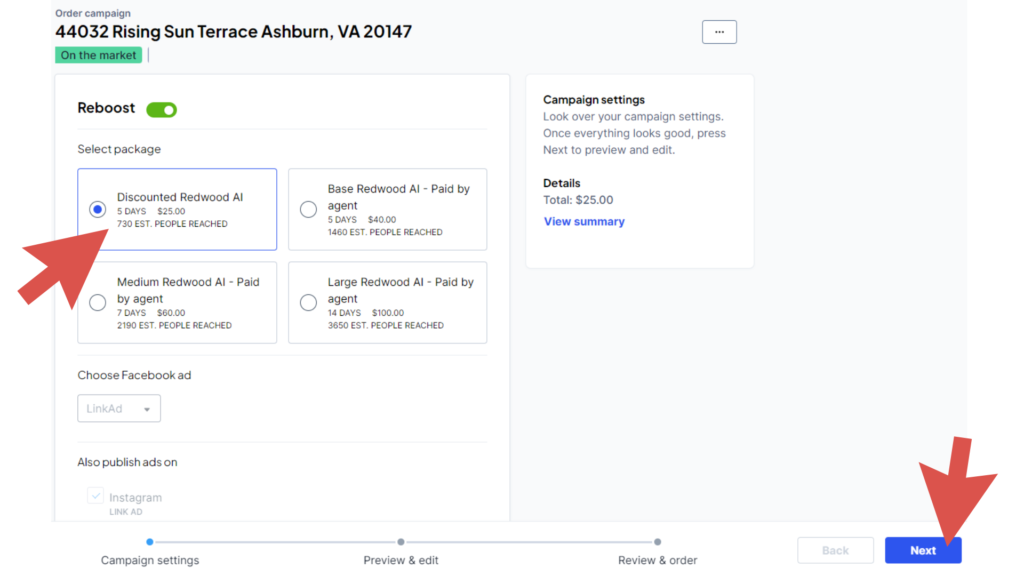Choose Medium Redwood AI package radio
The width and height of the screenshot is (1024, 576).
pos(97,302)
